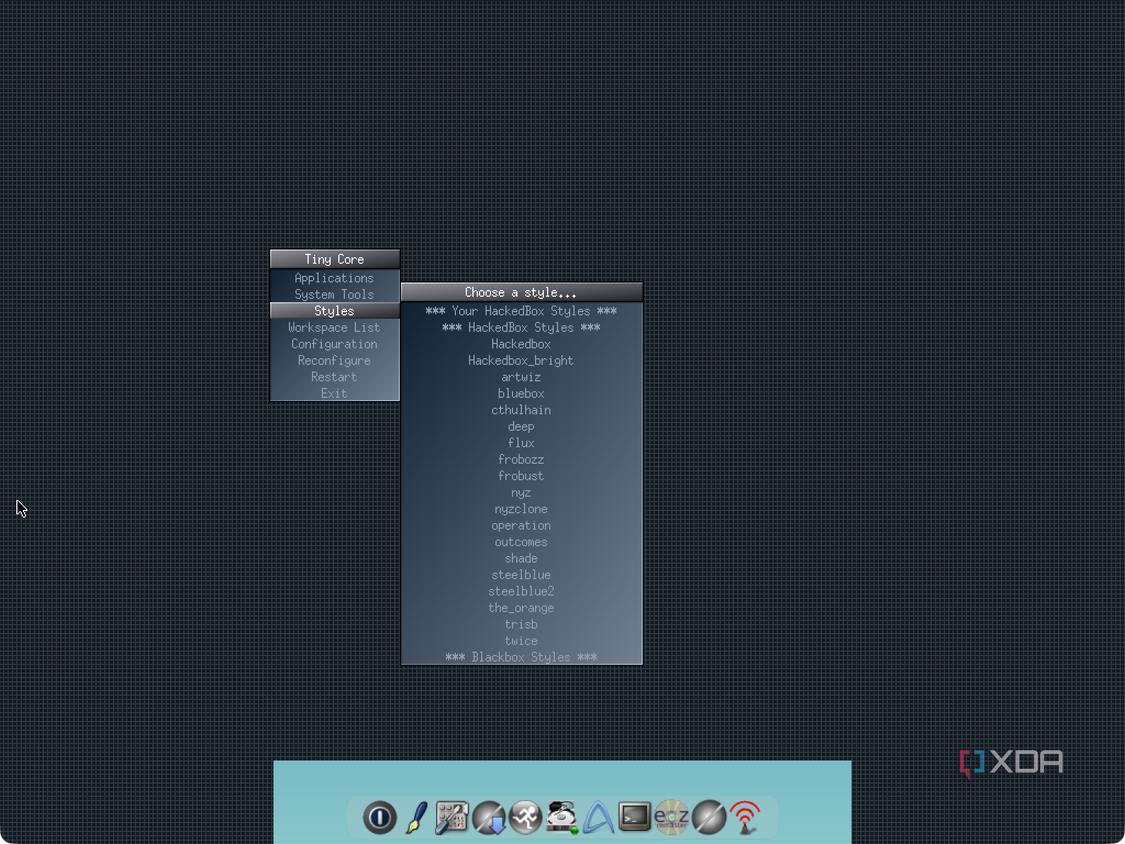Launch the Terminal monitor icon in dock
Viewport: 1125px width, 844px height.
(x=635, y=817)
